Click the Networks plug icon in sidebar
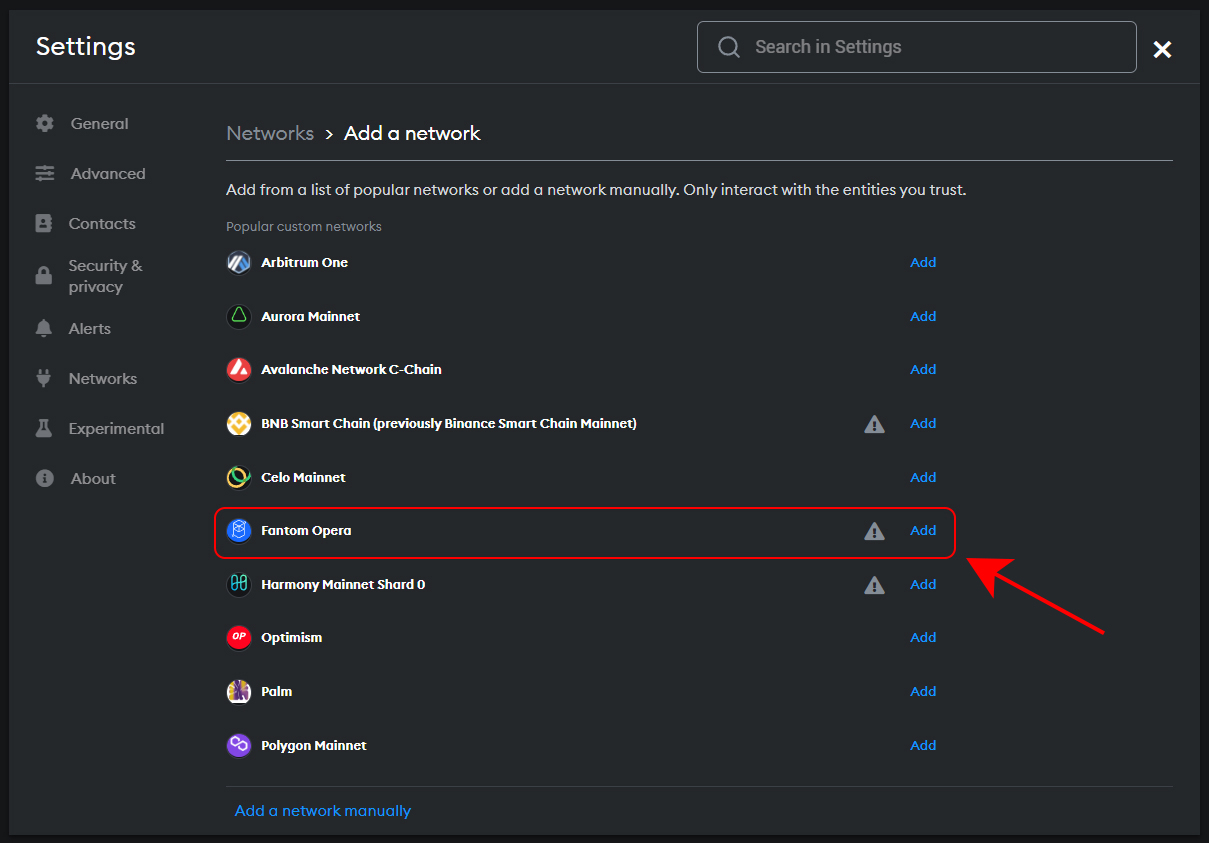This screenshot has width=1209, height=843. [43, 379]
